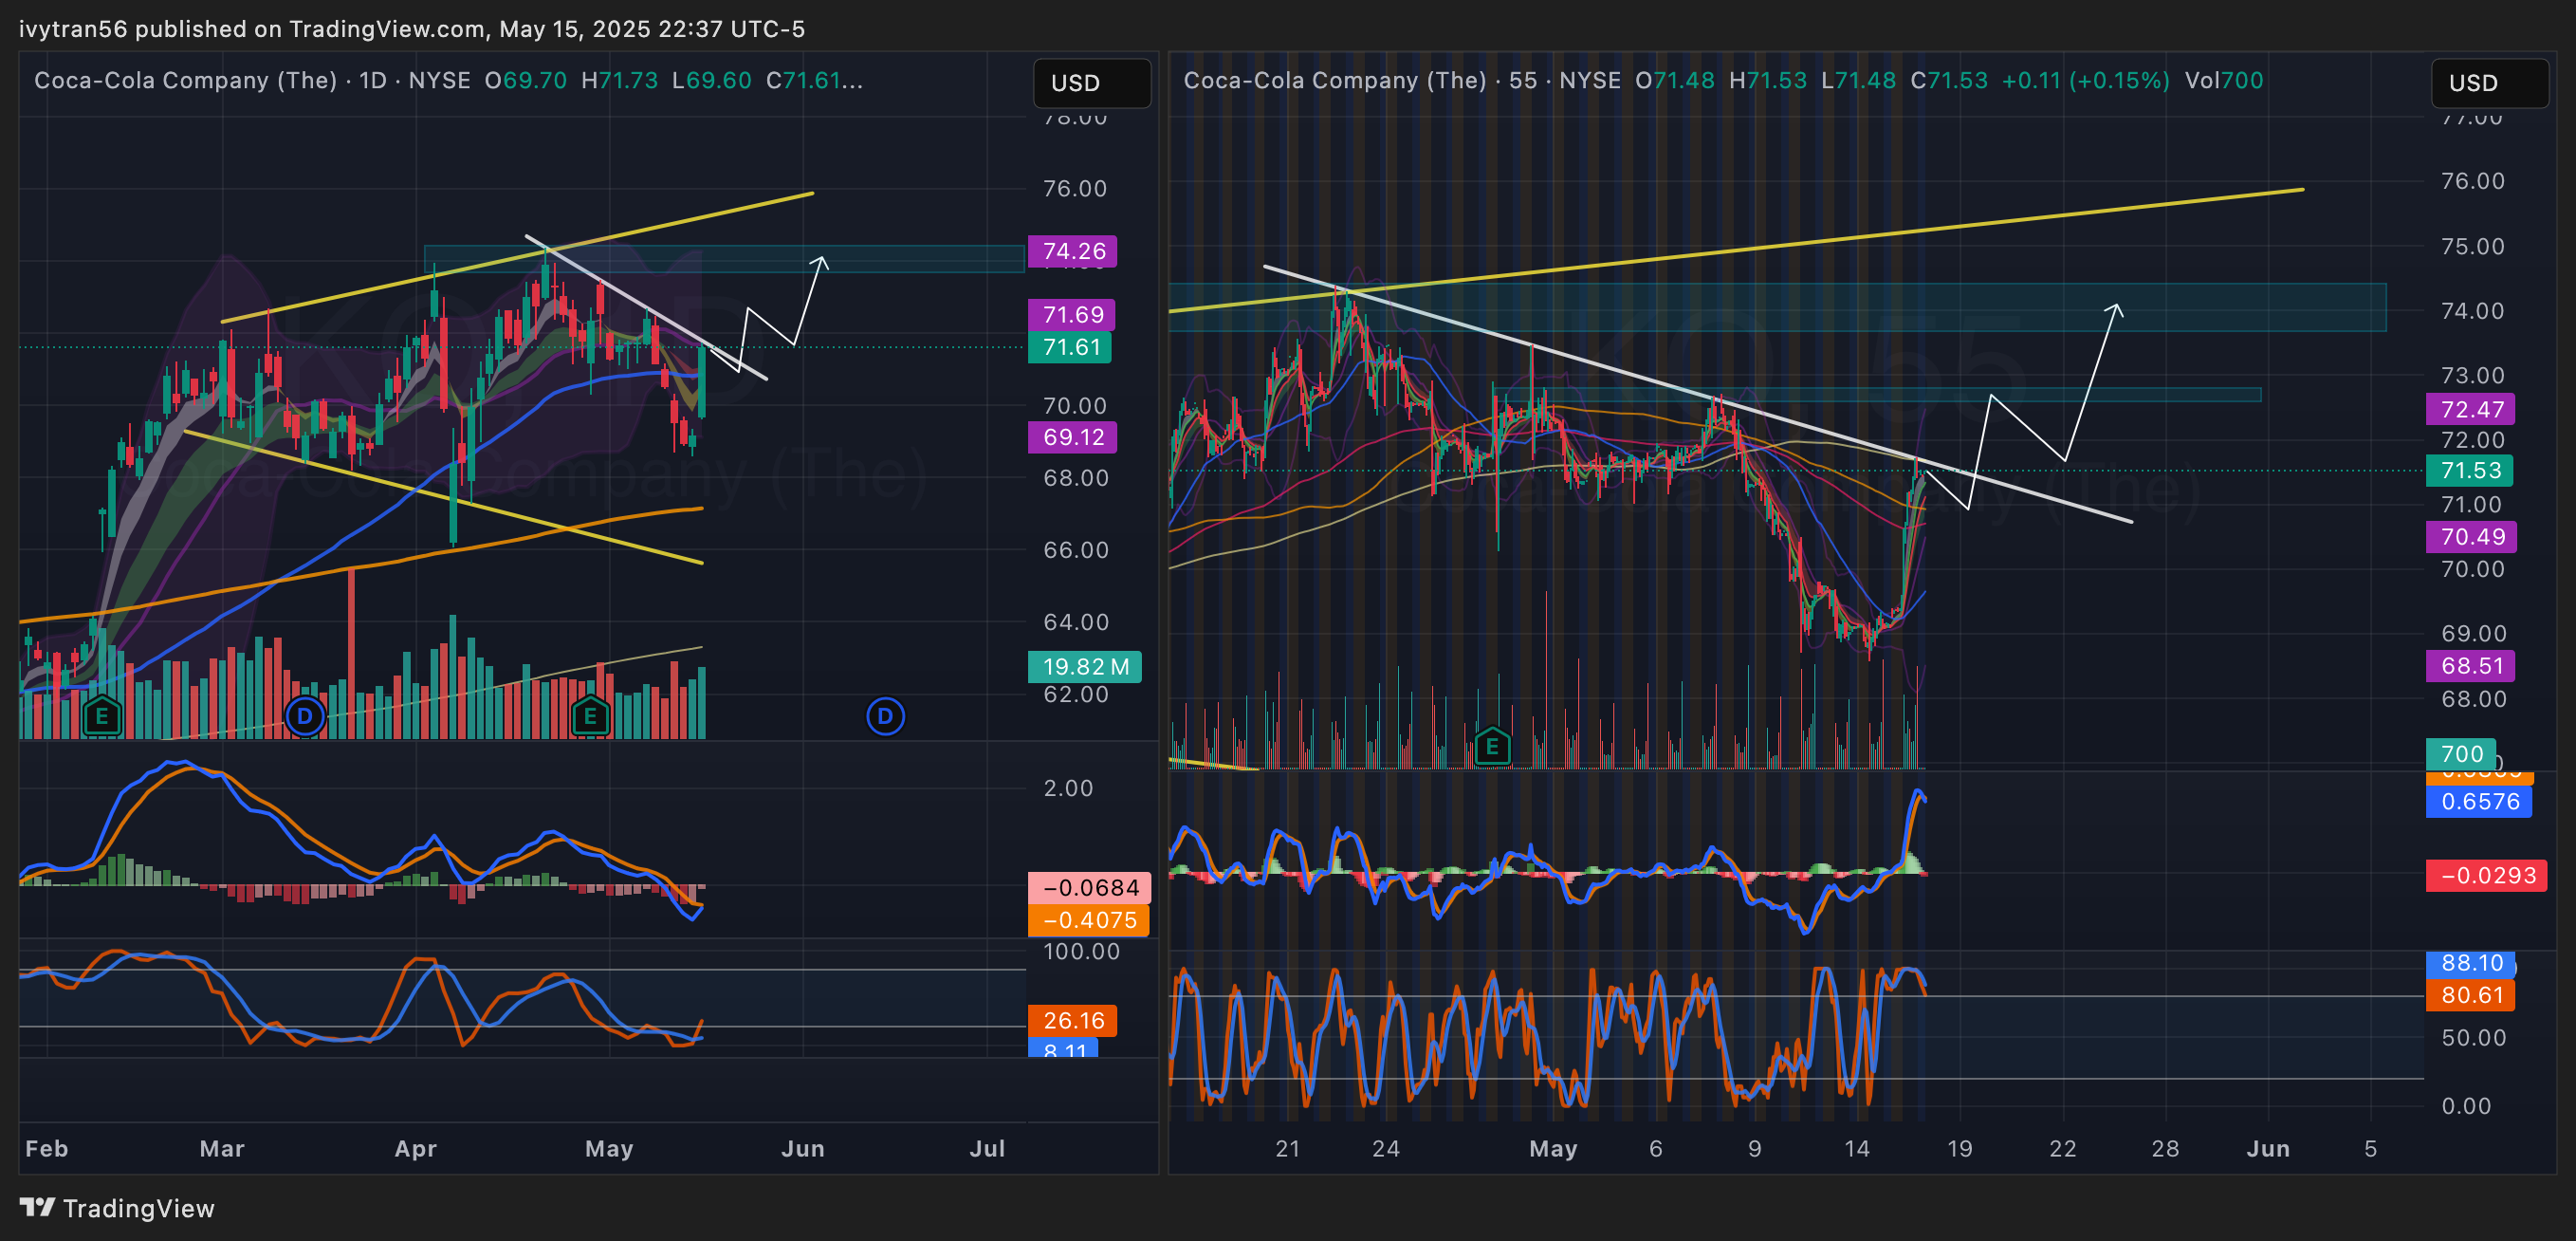Select the 71.69 purple price label

pyautogui.click(x=1072, y=315)
